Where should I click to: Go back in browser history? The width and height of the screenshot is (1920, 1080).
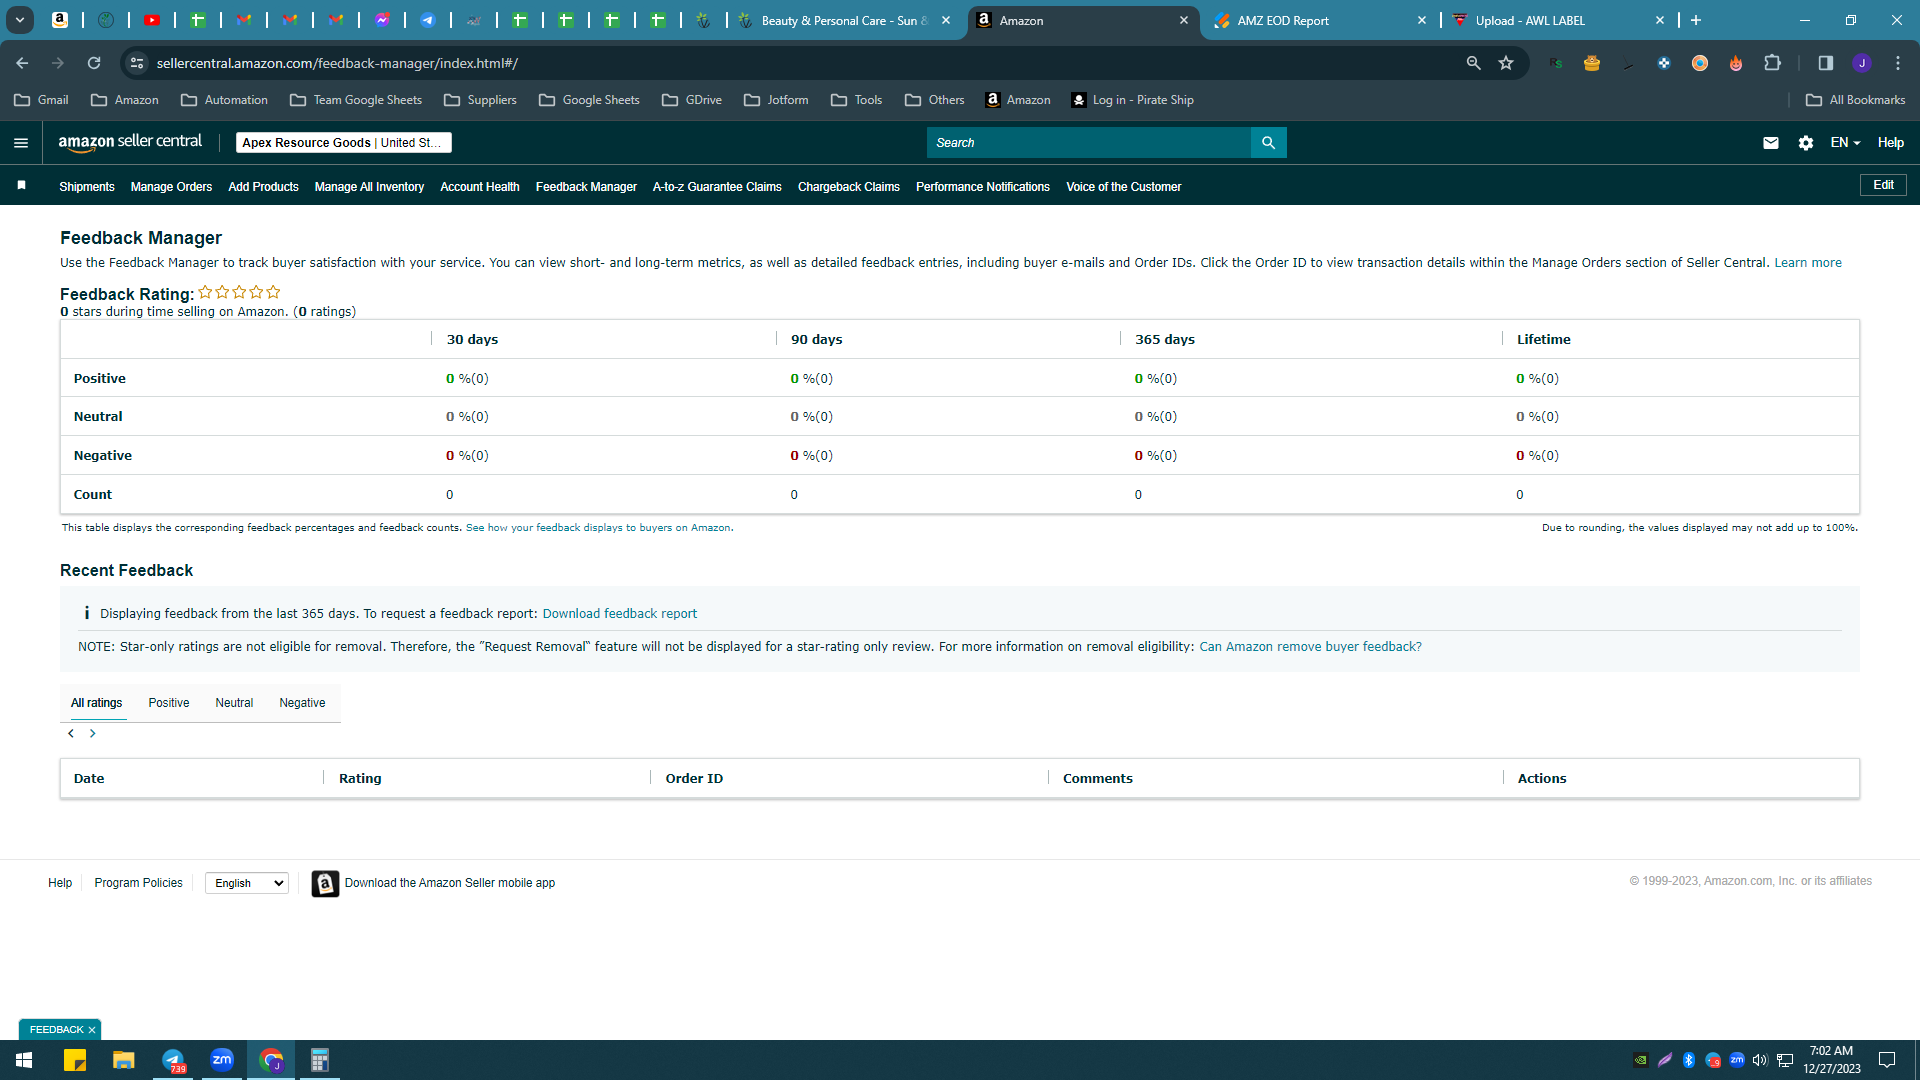(22, 63)
